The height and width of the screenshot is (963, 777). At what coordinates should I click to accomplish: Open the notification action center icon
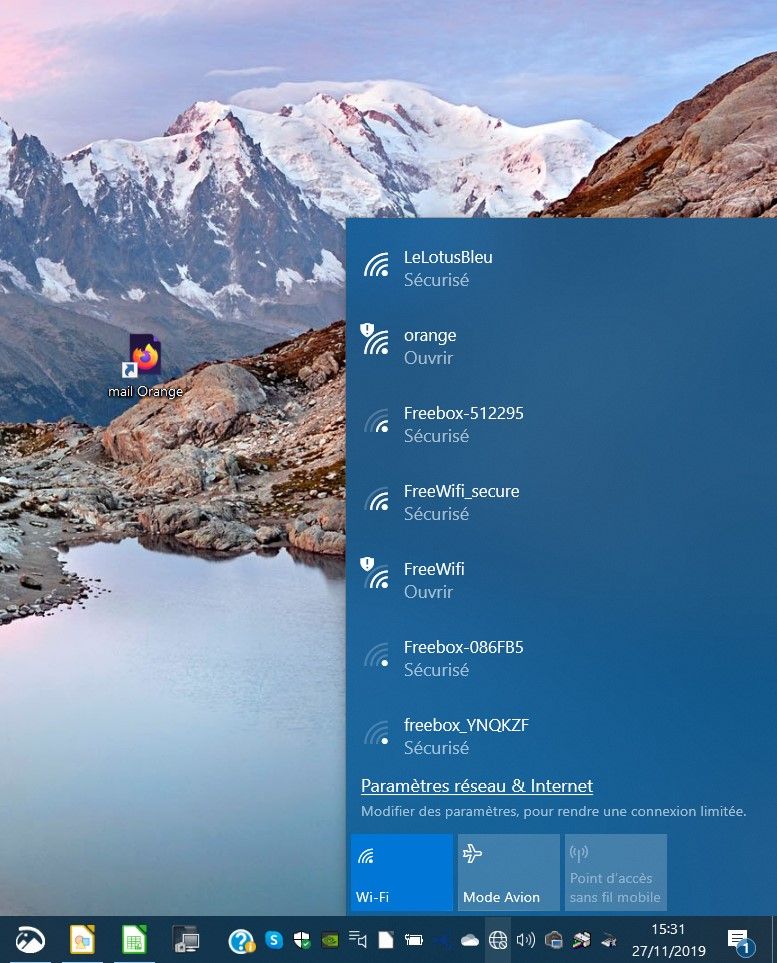point(740,940)
